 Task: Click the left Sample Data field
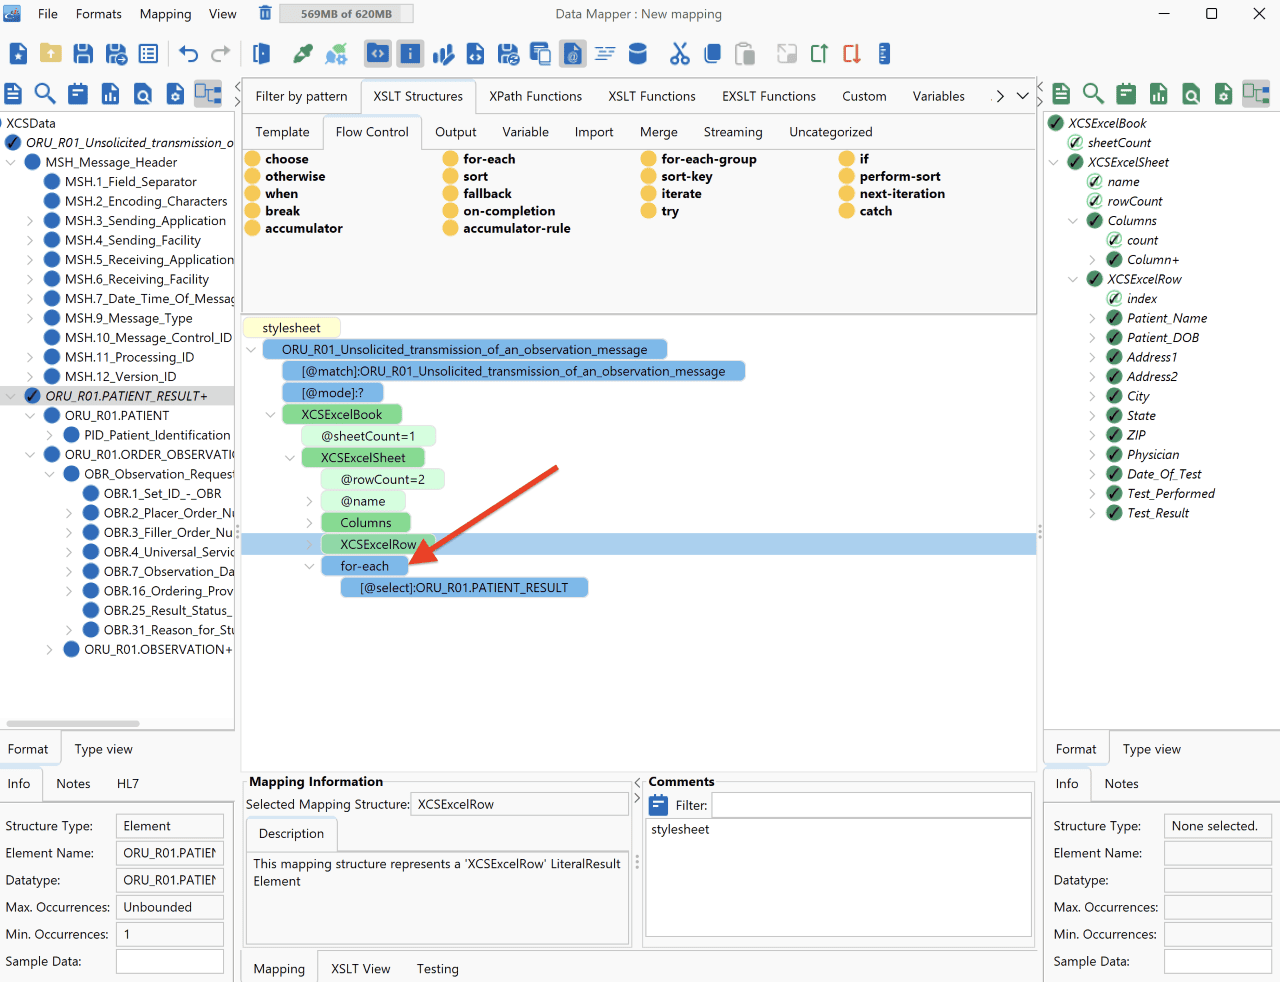point(170,961)
